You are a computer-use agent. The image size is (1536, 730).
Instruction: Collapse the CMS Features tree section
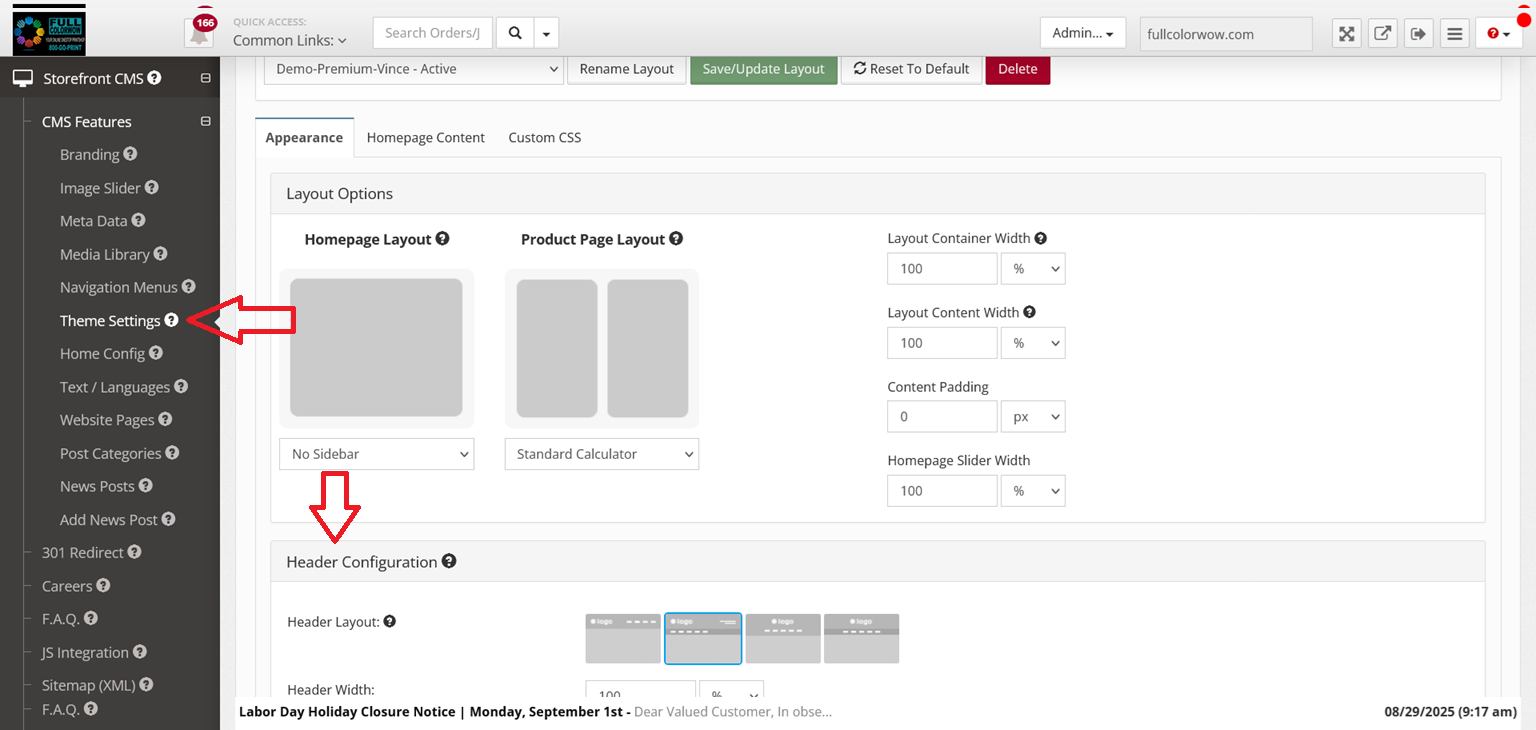coord(205,122)
